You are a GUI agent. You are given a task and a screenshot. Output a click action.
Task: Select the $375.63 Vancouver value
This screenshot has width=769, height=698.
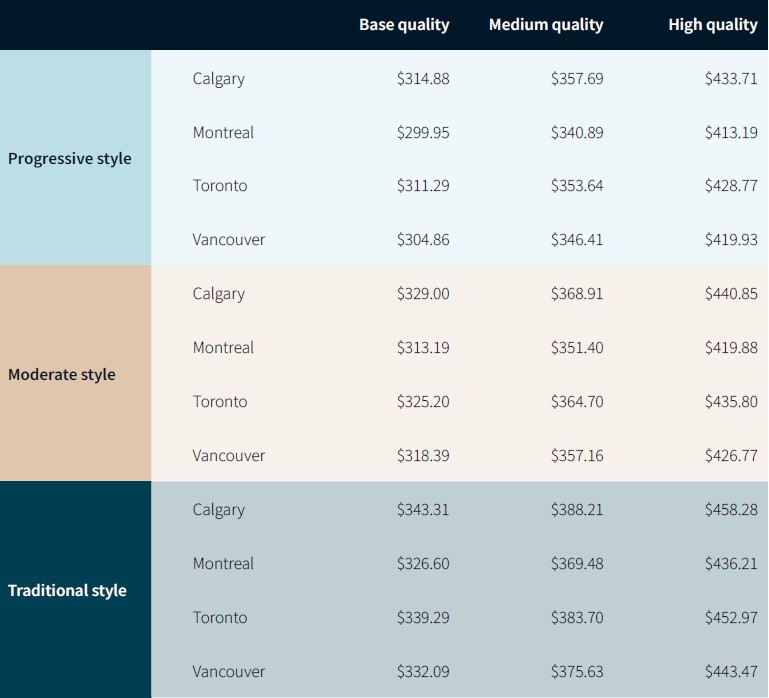coord(577,672)
